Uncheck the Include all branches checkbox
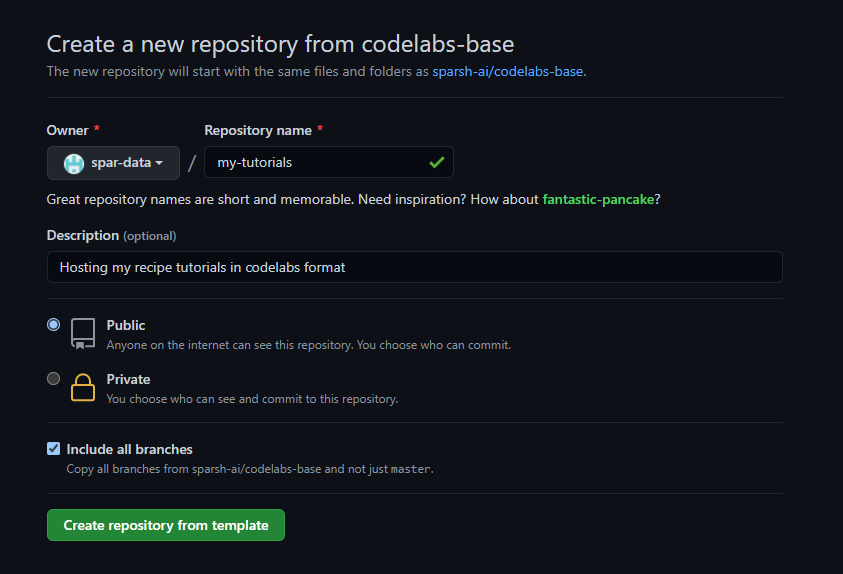 tap(53, 448)
